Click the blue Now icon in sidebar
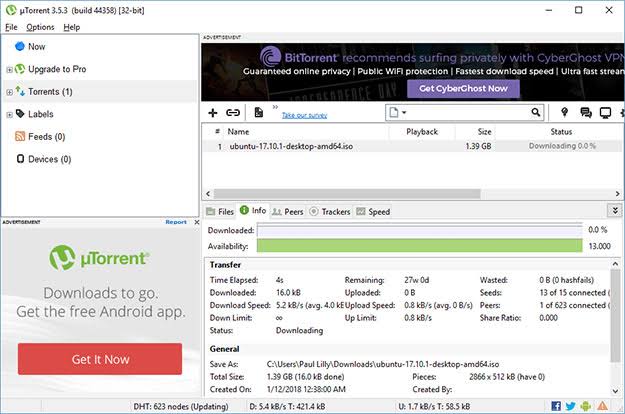The height and width of the screenshot is (414, 625). [20, 46]
